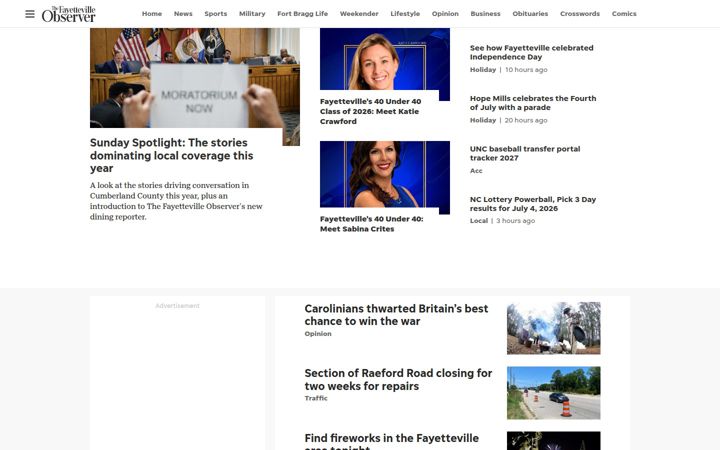Click the Sunday Spotlight summary paragraph
The image size is (720, 450).
(x=176, y=201)
